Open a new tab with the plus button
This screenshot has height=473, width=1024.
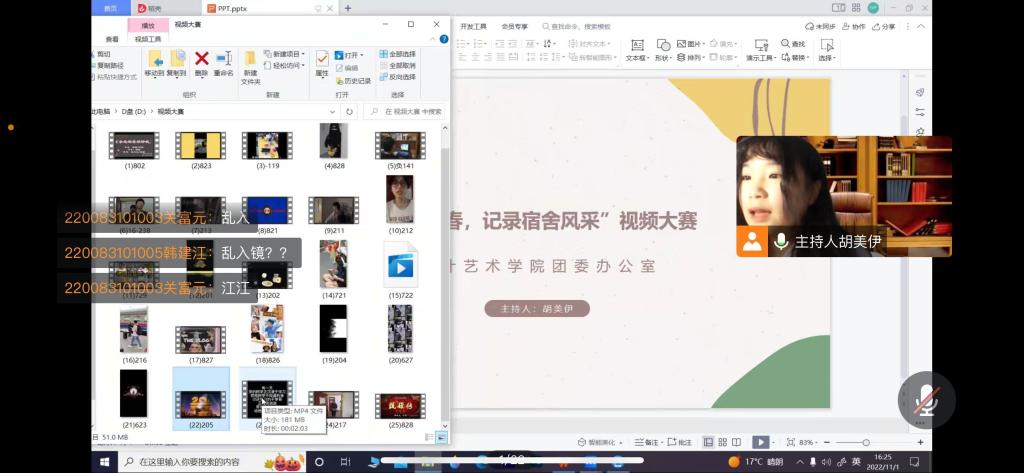point(347,8)
